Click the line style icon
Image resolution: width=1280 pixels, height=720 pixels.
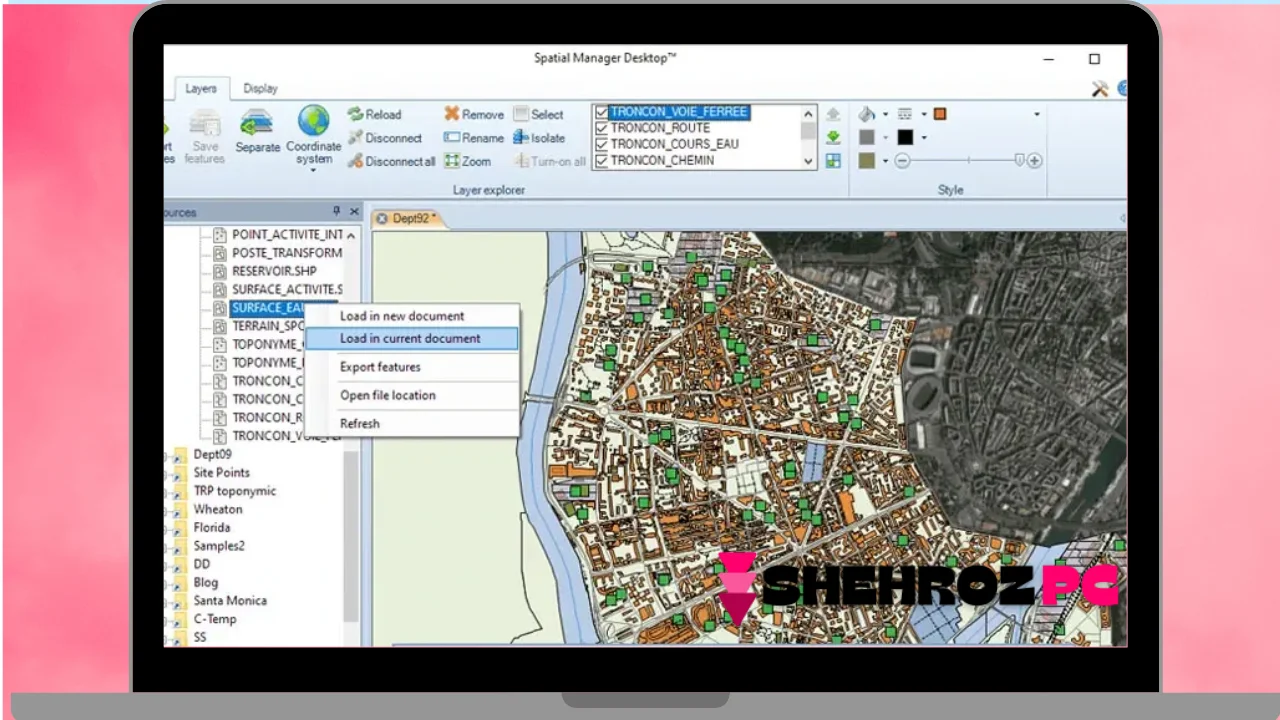[905, 114]
